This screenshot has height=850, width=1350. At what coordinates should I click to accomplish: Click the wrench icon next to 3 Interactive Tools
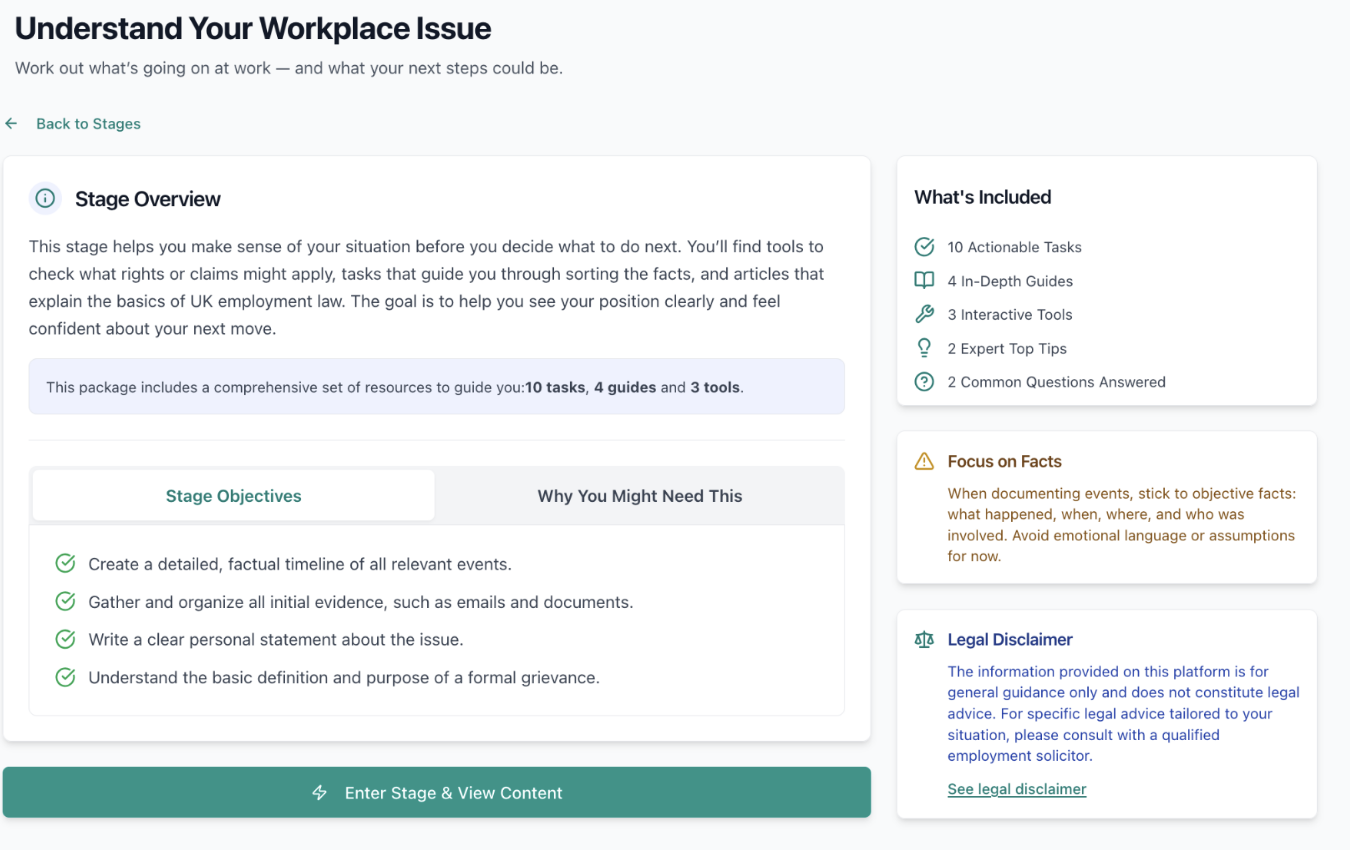[924, 314]
